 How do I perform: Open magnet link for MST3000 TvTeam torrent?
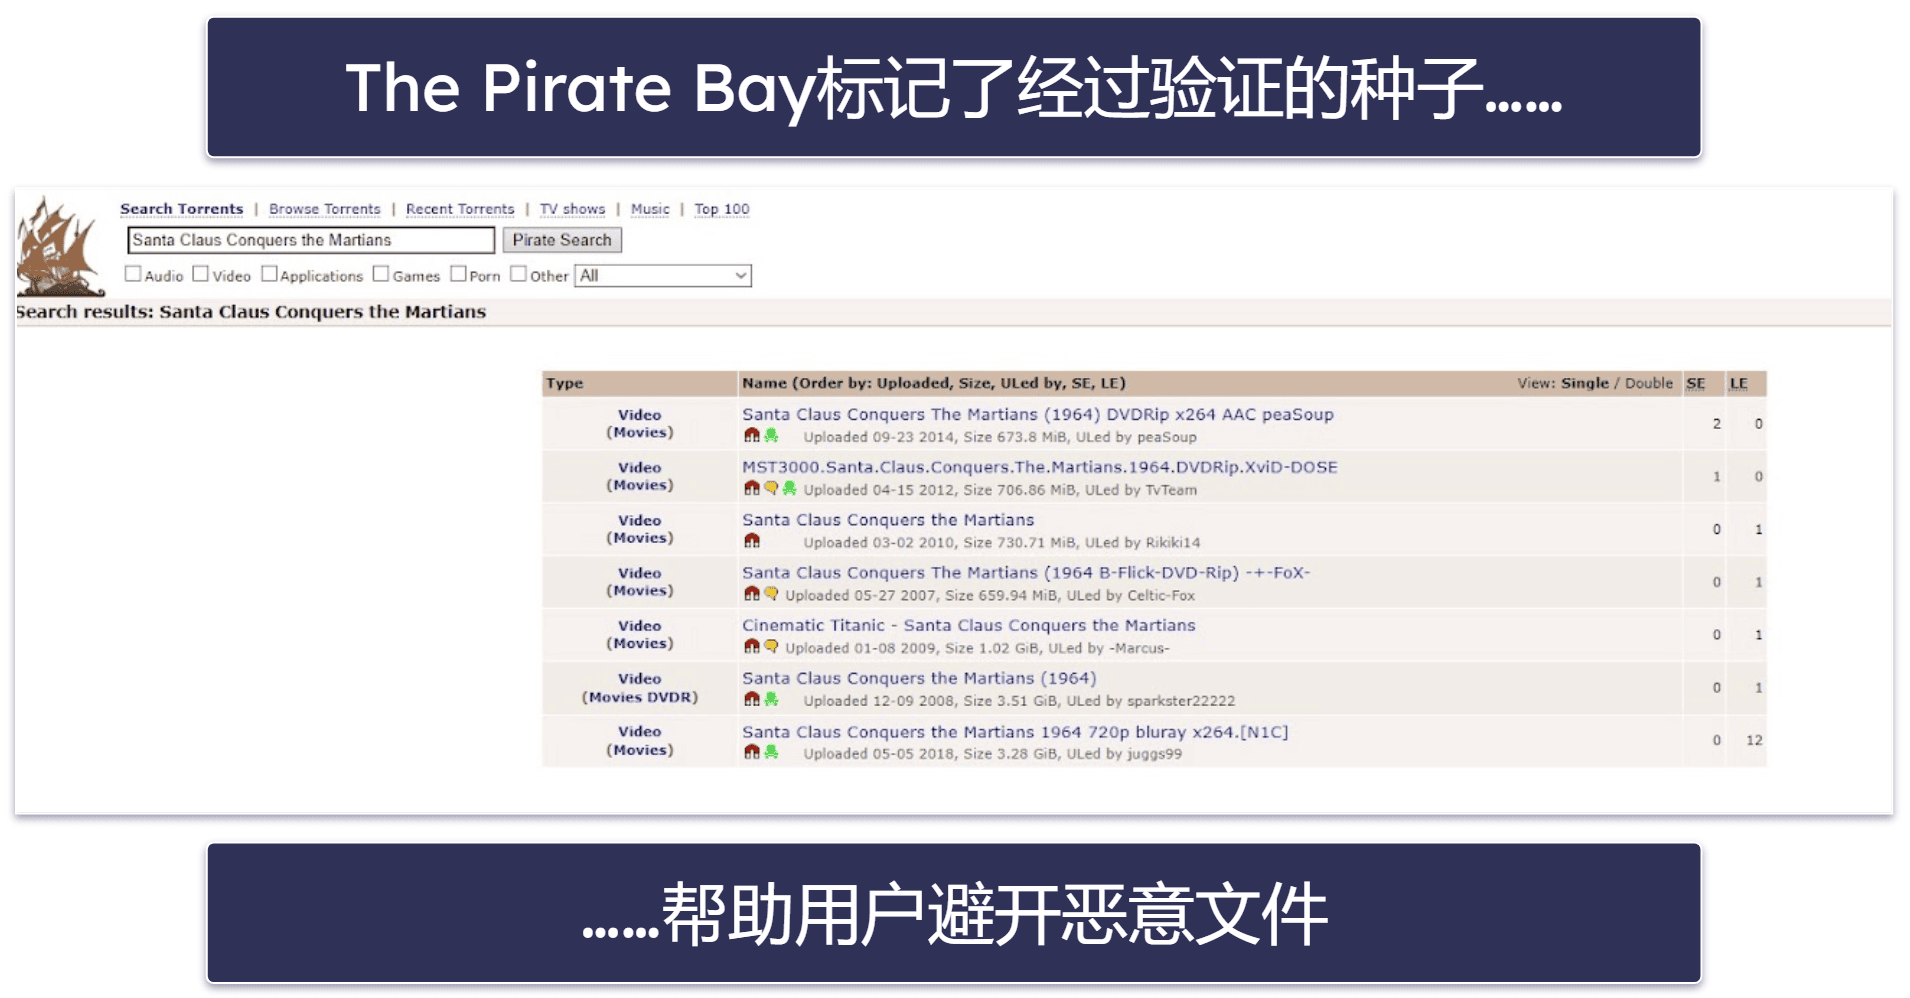[752, 489]
